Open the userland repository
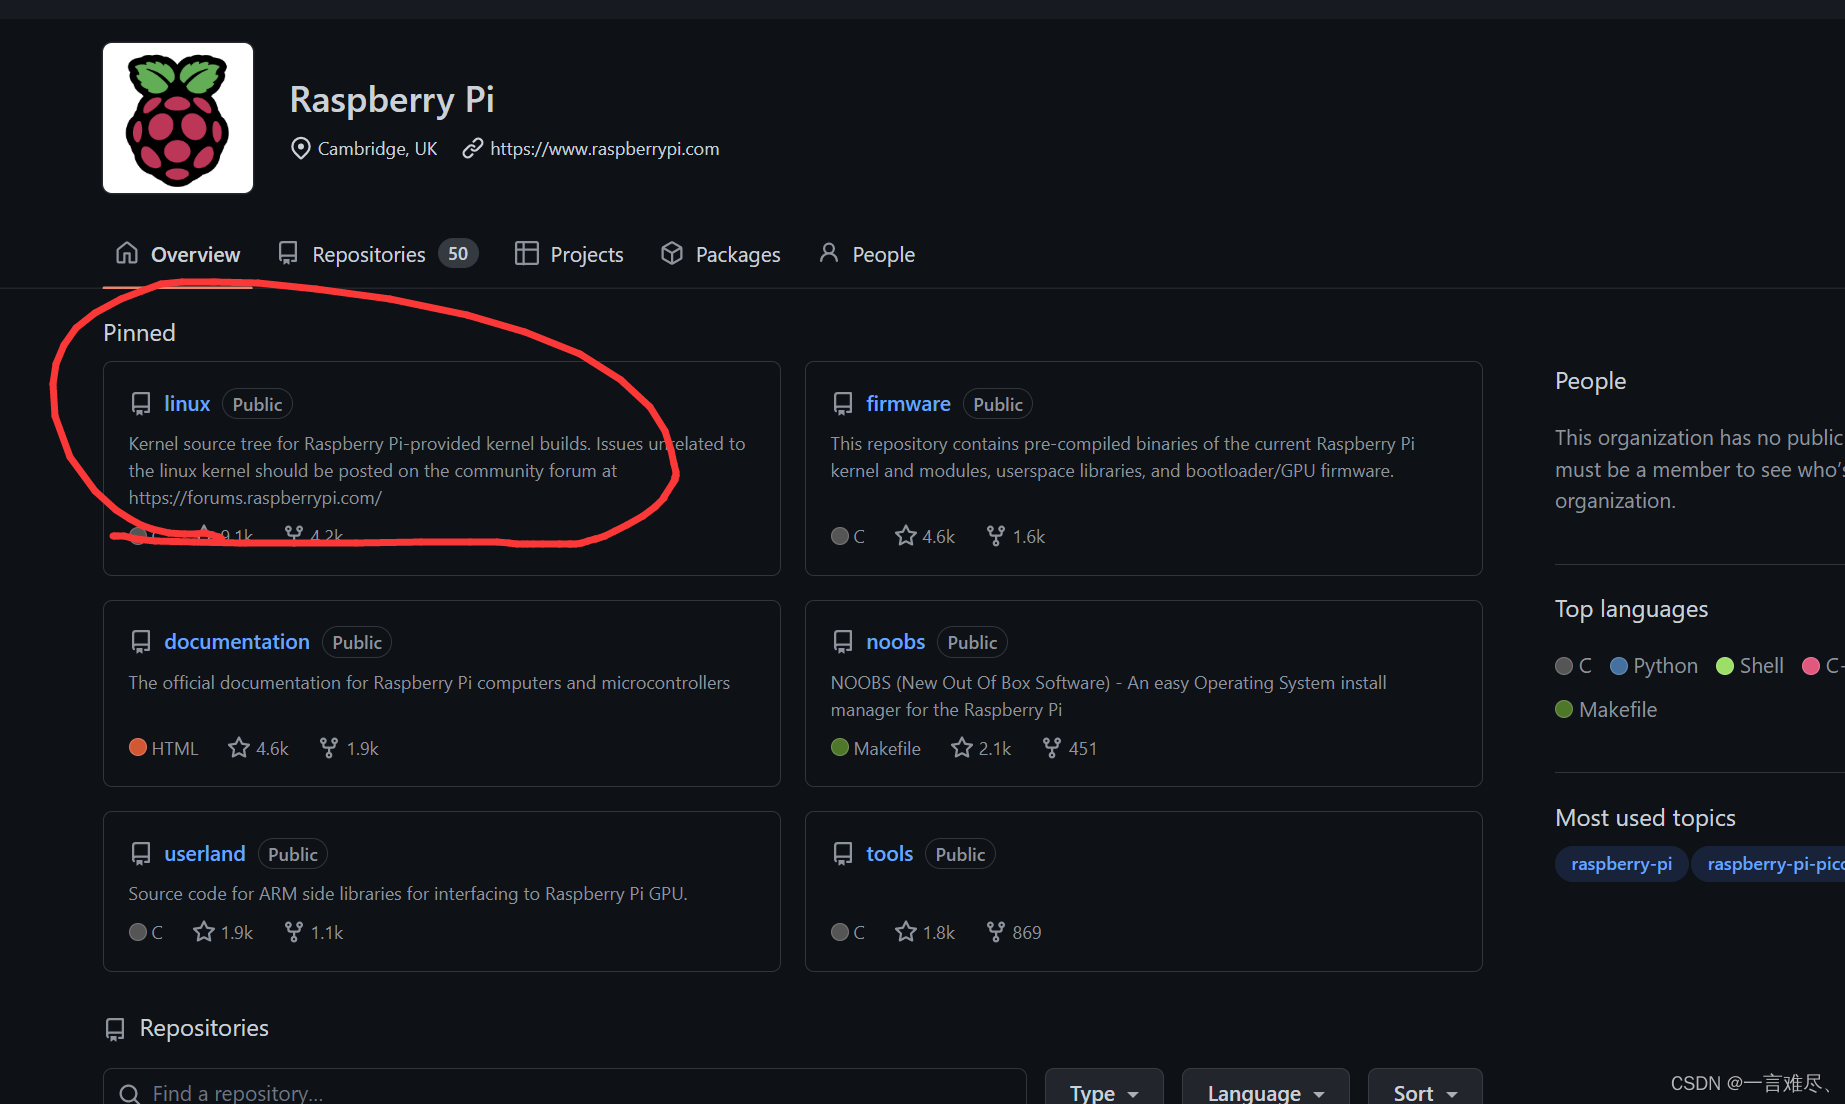The image size is (1845, 1104). point(205,854)
